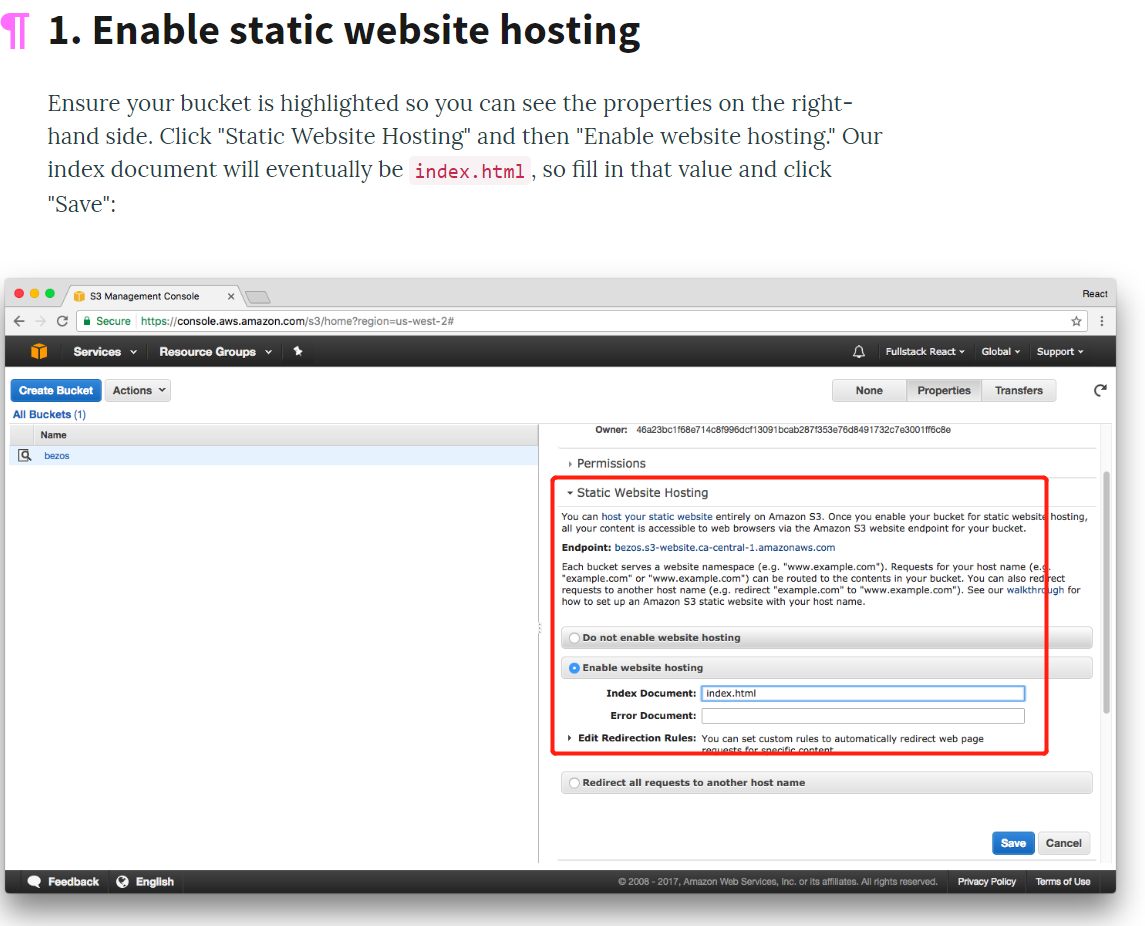This screenshot has width=1145, height=926.
Task: Open the Global region dropdown
Action: (x=1000, y=351)
